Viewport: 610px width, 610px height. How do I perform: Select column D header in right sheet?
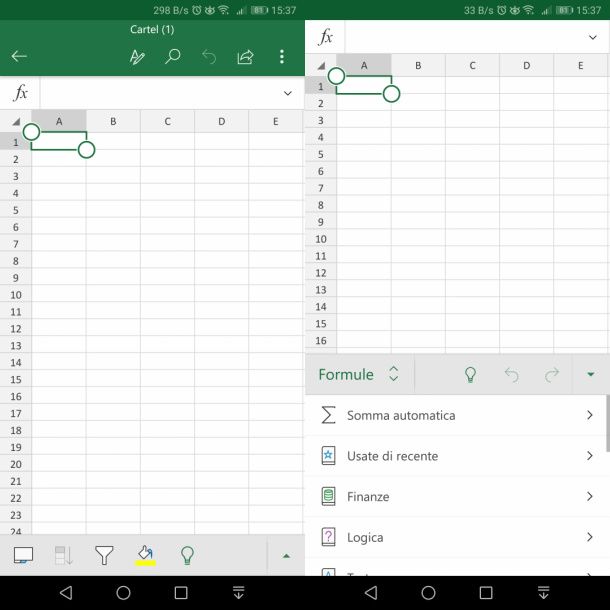(x=526, y=66)
